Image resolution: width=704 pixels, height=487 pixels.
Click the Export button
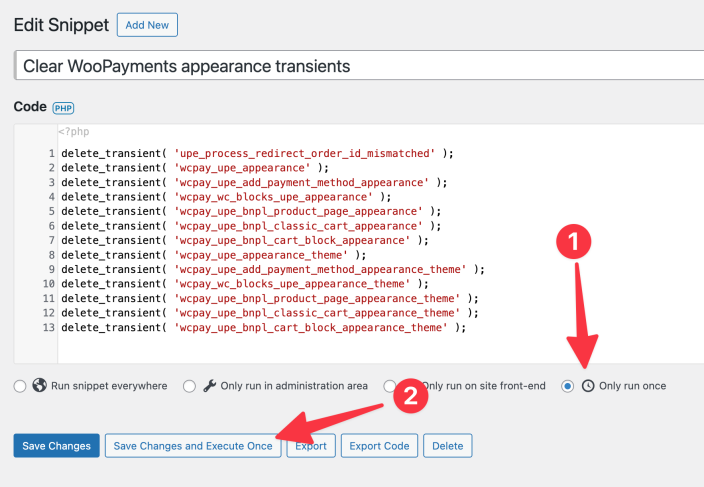click(x=310, y=446)
